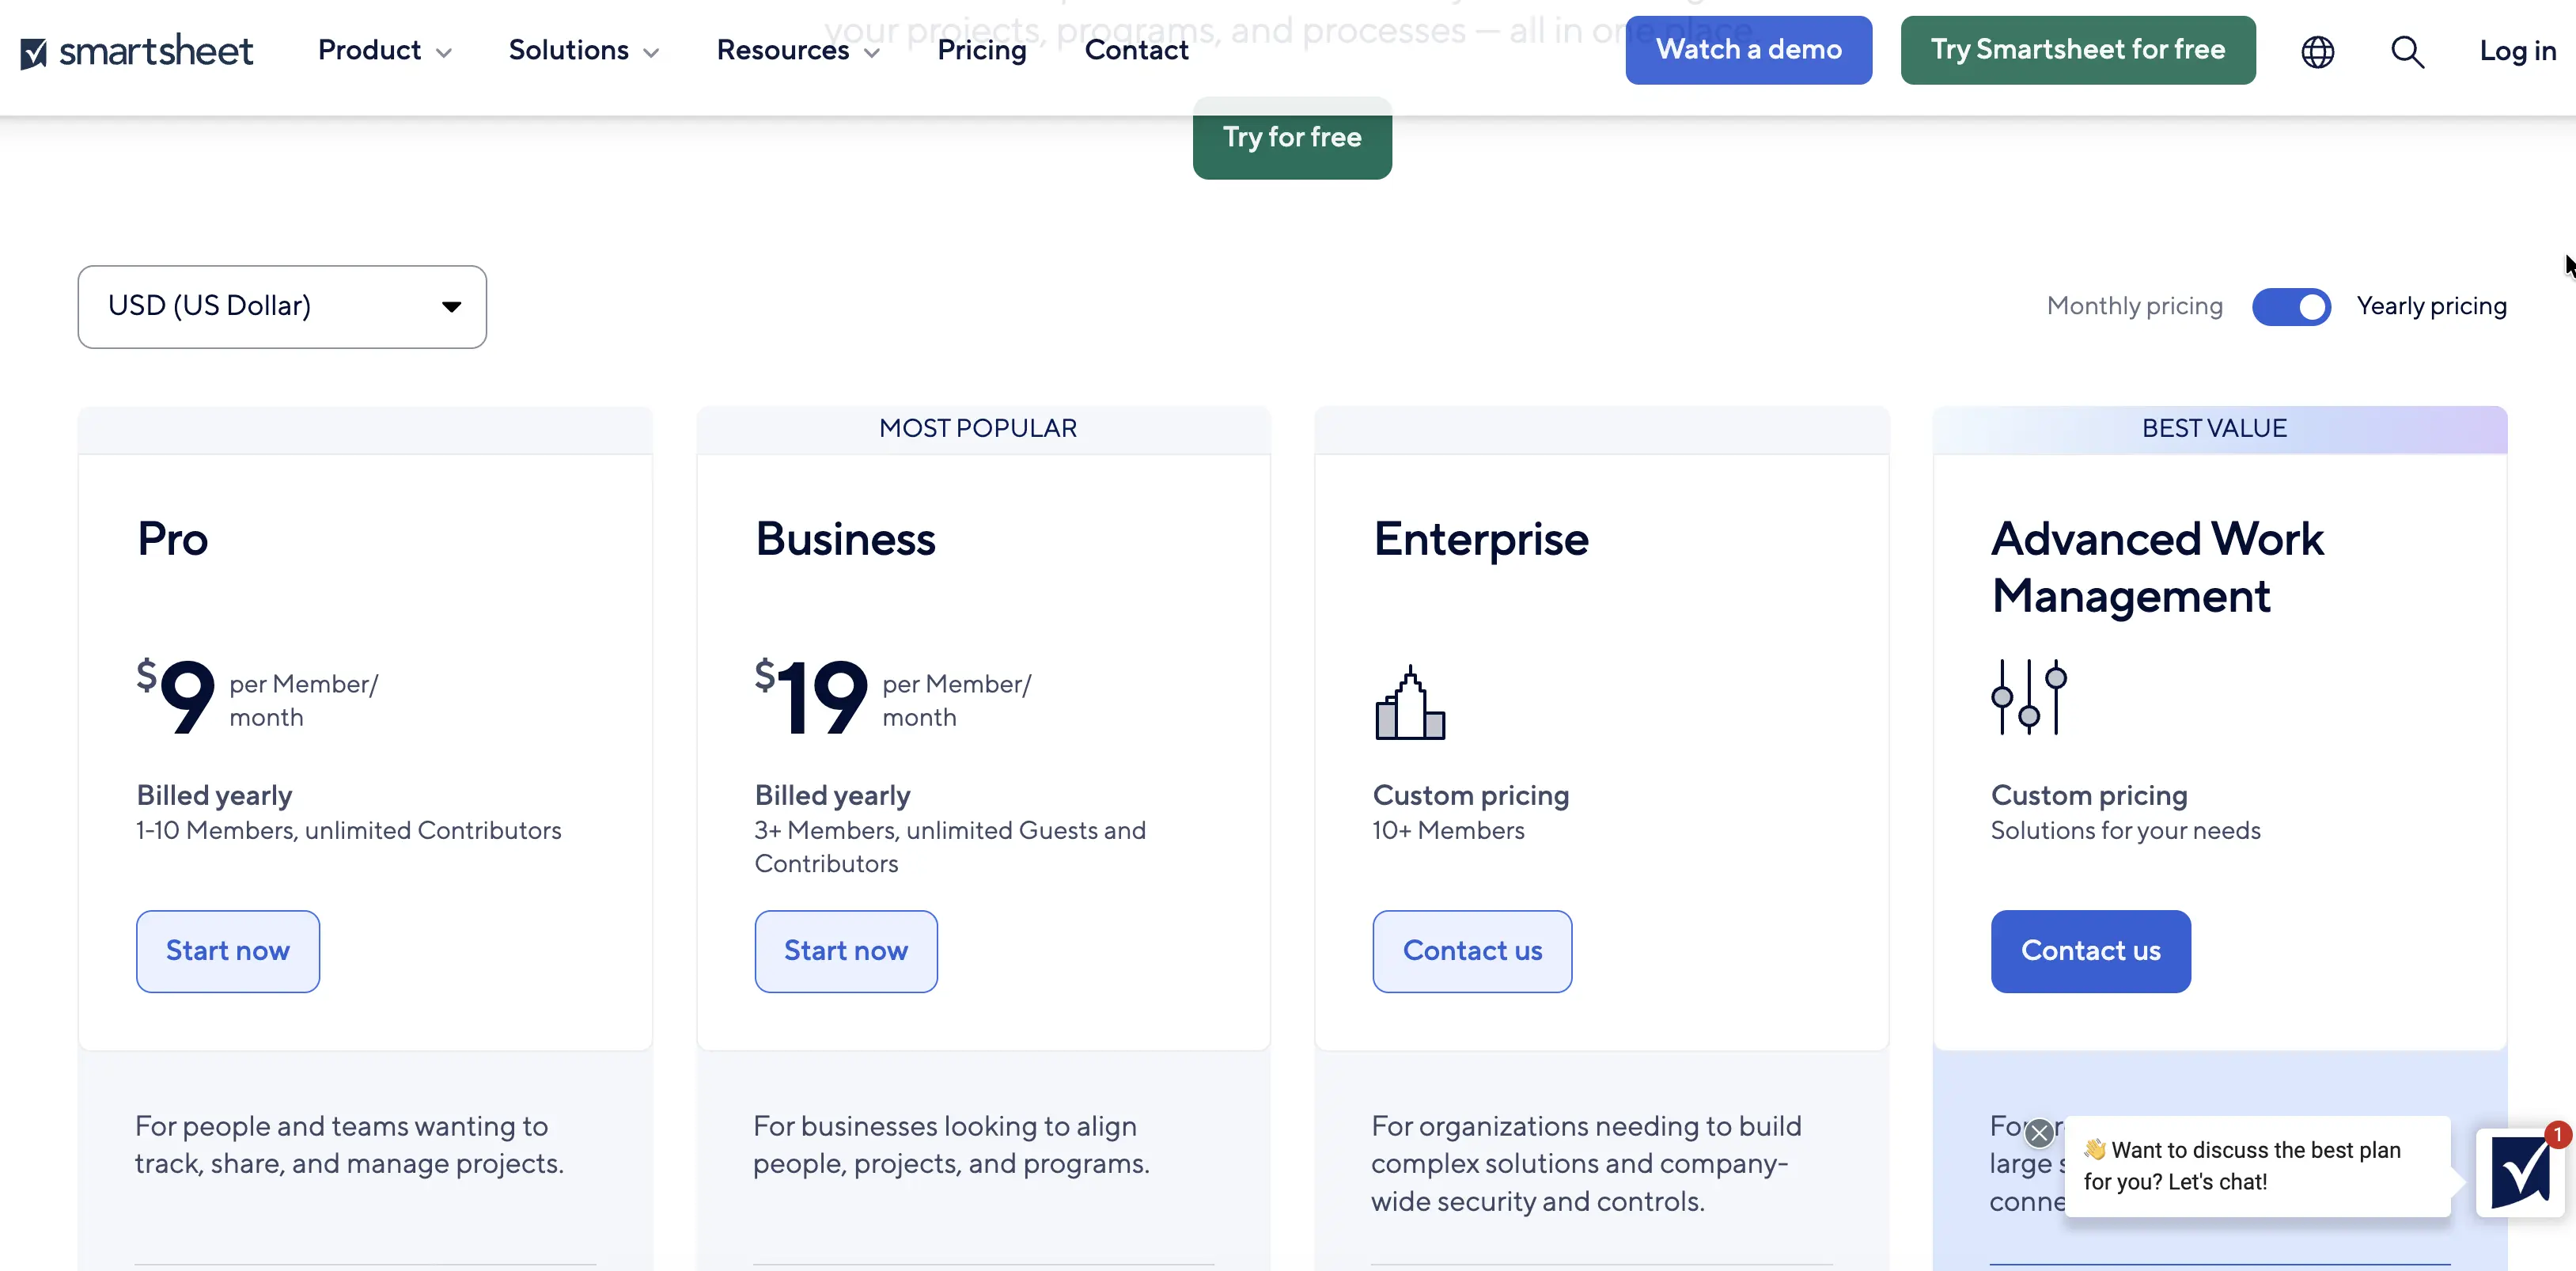This screenshot has width=2576, height=1271.
Task: Open site search magnifier icon
Action: [x=2407, y=51]
